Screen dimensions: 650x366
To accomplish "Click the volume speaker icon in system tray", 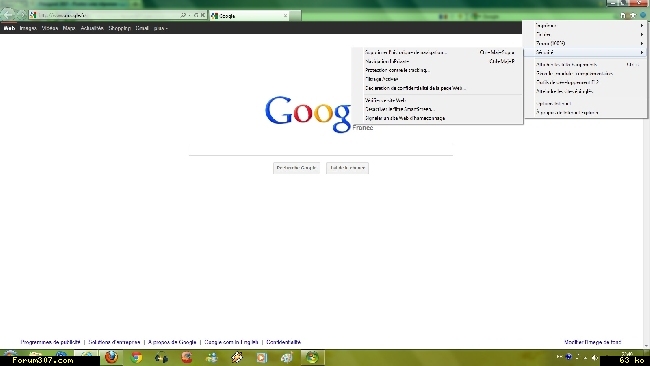I will tap(595, 357).
